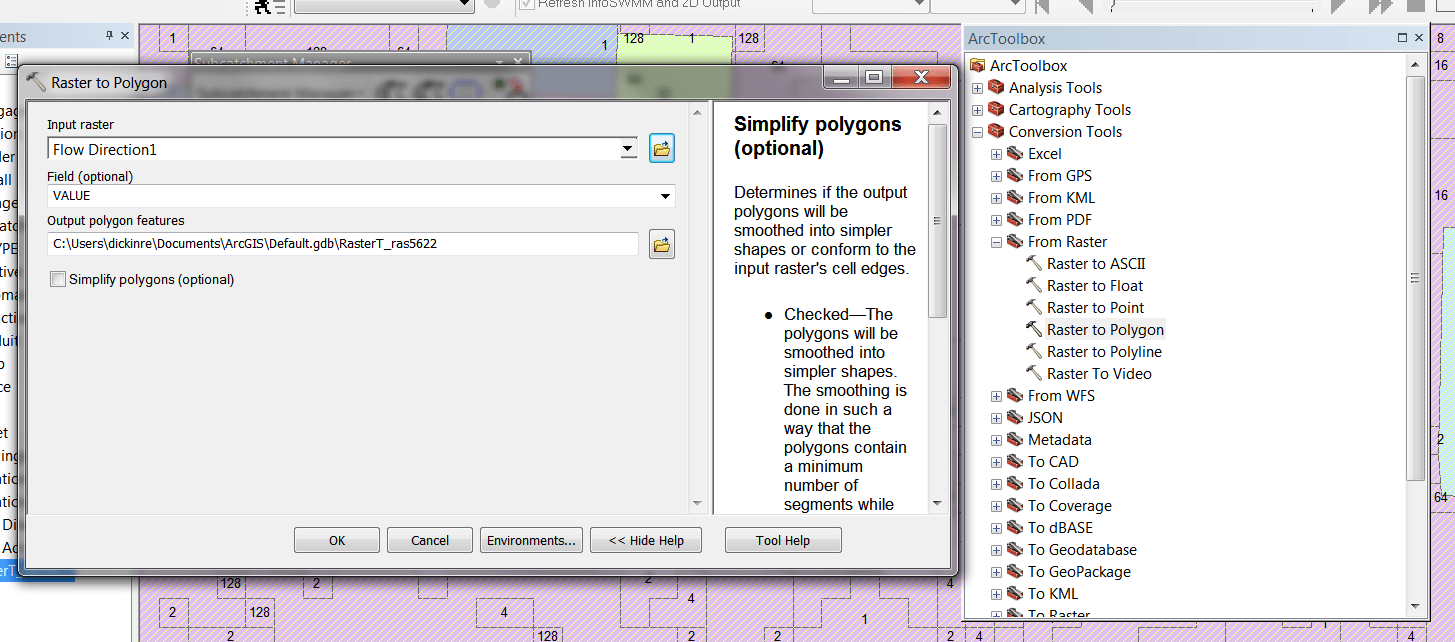The width and height of the screenshot is (1455, 642).
Task: Select the From KML label in ArcToolbox
Action: coord(1061,198)
